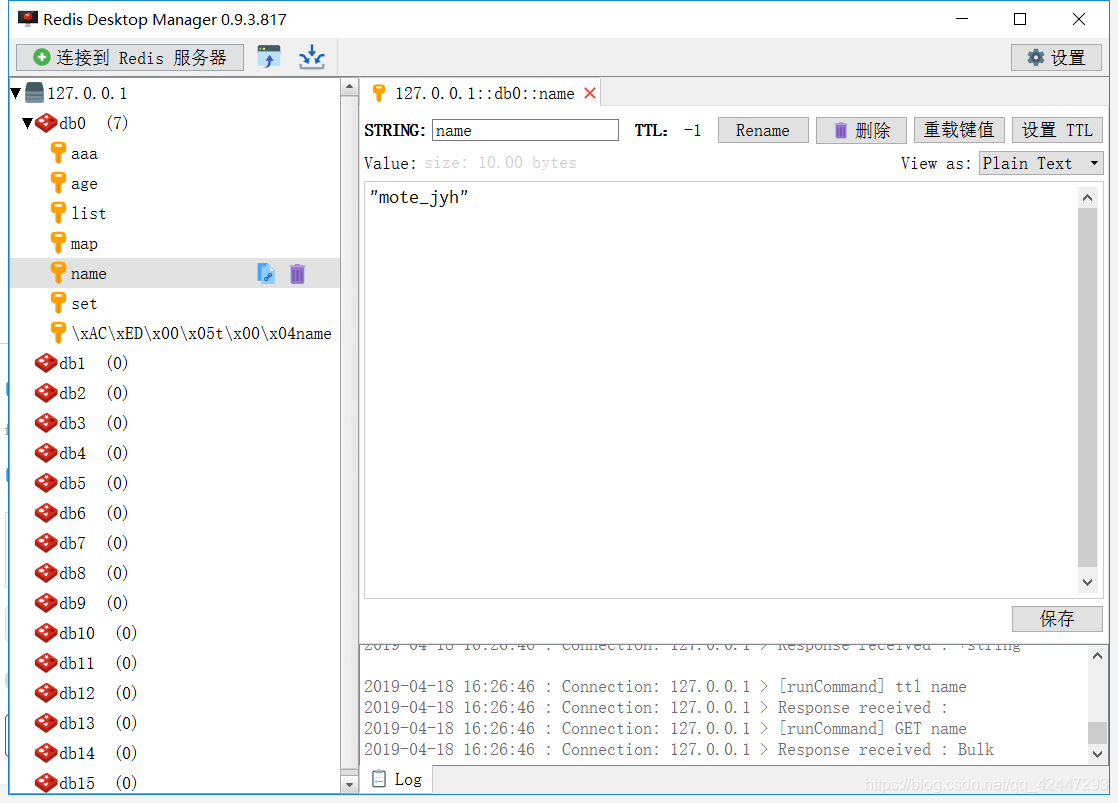
Task: Click the Log tab clipboard icon
Action: pos(379,779)
